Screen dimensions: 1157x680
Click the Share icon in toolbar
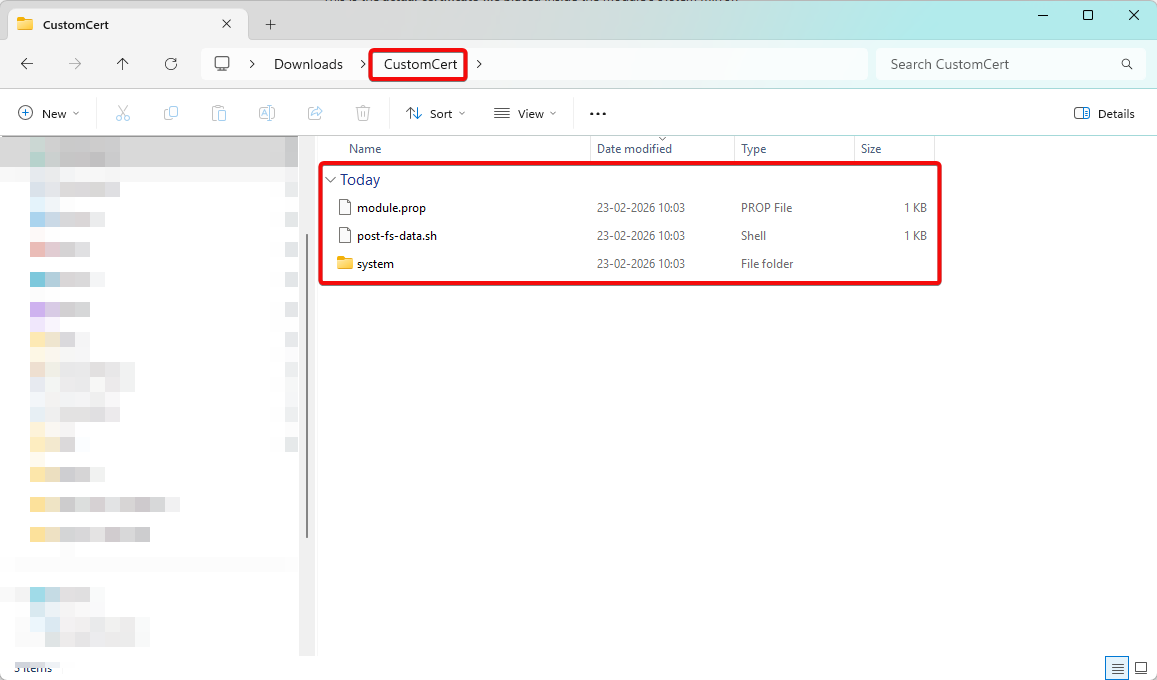click(315, 114)
